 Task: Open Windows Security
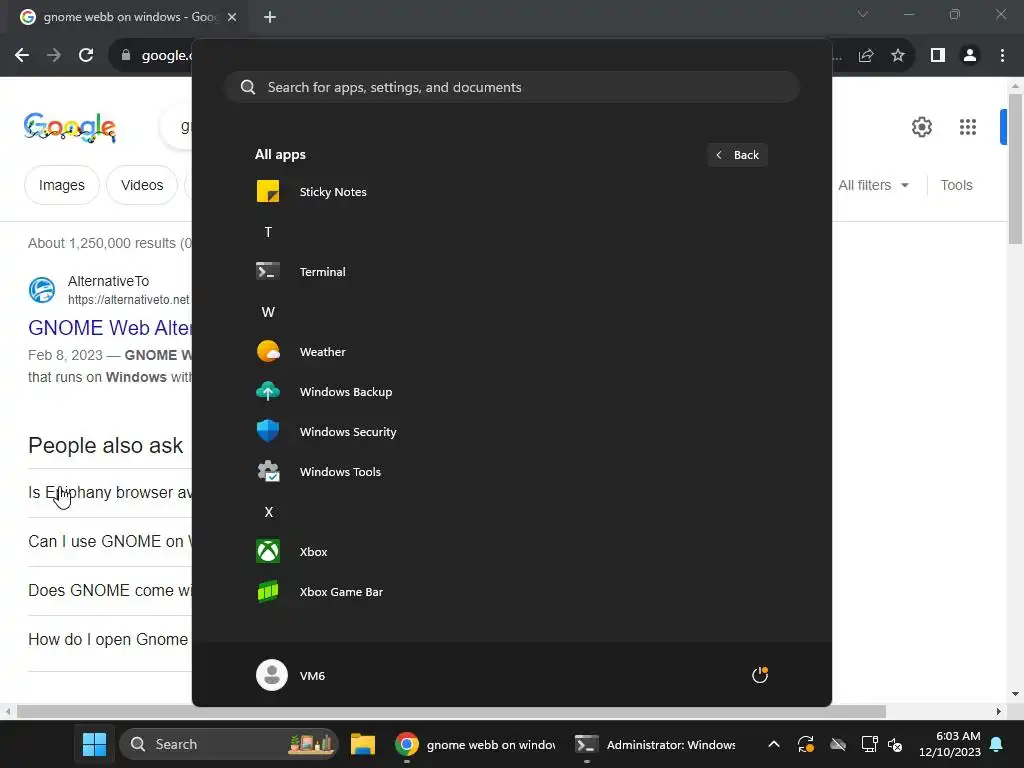tap(511, 432)
